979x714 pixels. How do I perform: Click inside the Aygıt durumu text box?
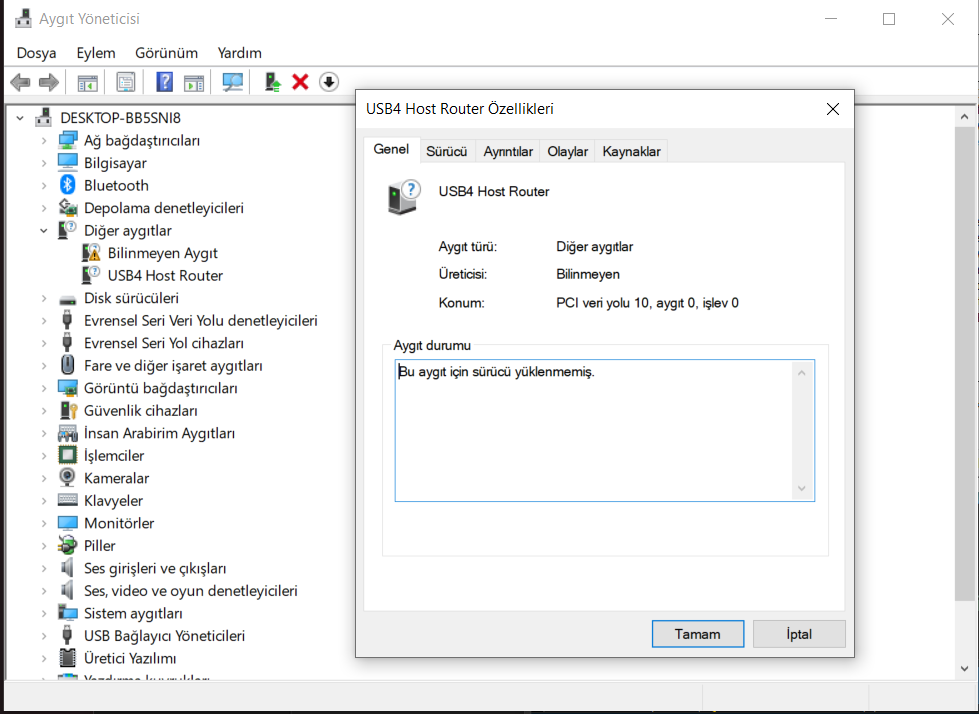pos(593,430)
